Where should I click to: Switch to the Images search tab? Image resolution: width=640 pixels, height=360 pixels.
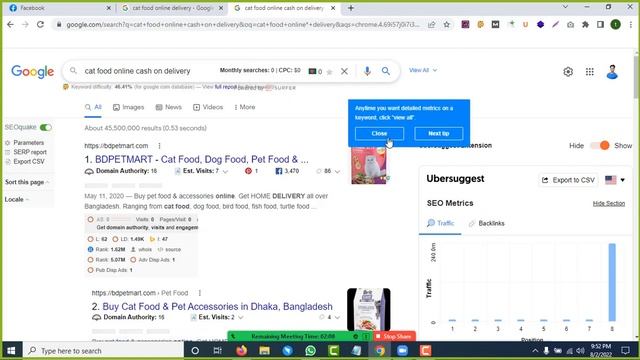(129, 107)
